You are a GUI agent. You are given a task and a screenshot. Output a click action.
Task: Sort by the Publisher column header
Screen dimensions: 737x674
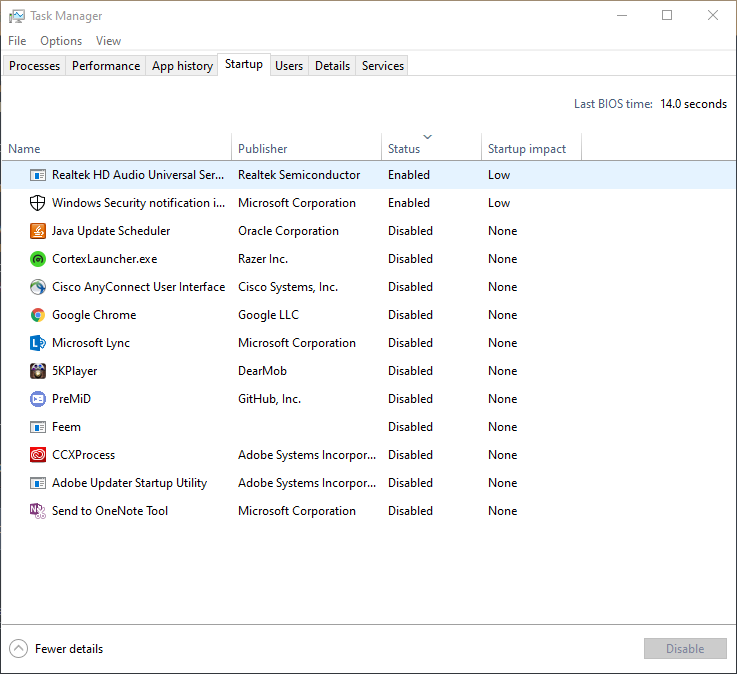coord(306,149)
